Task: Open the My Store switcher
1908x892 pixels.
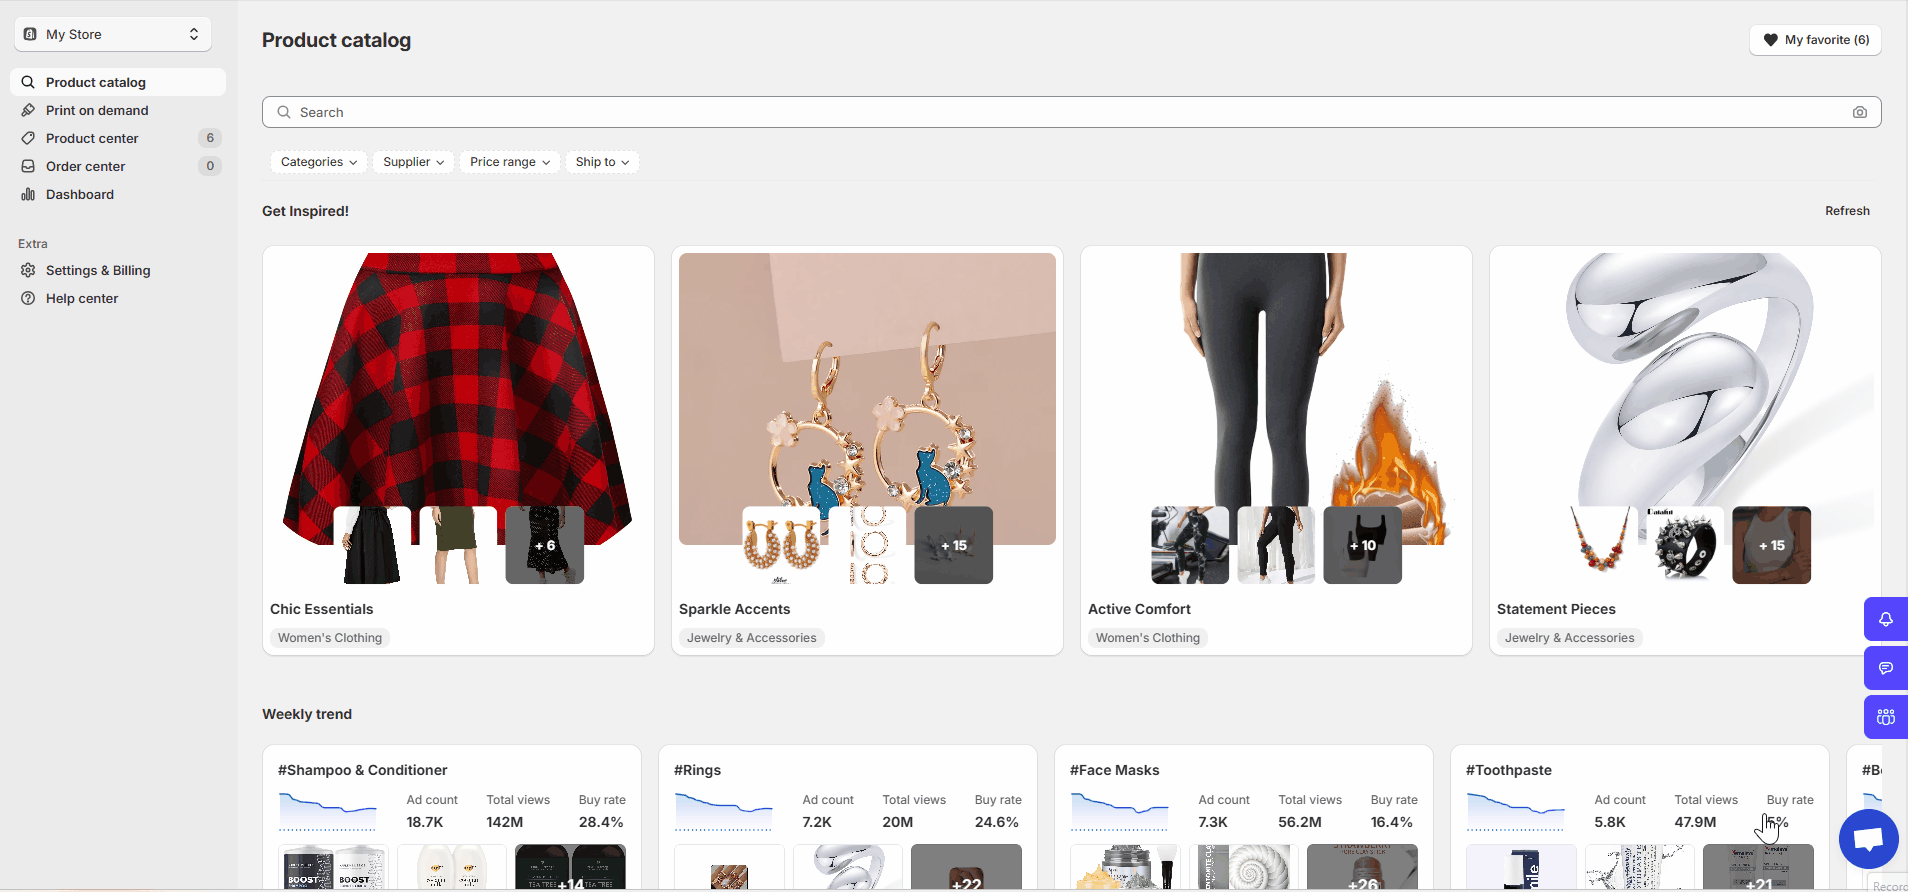Action: point(113,34)
